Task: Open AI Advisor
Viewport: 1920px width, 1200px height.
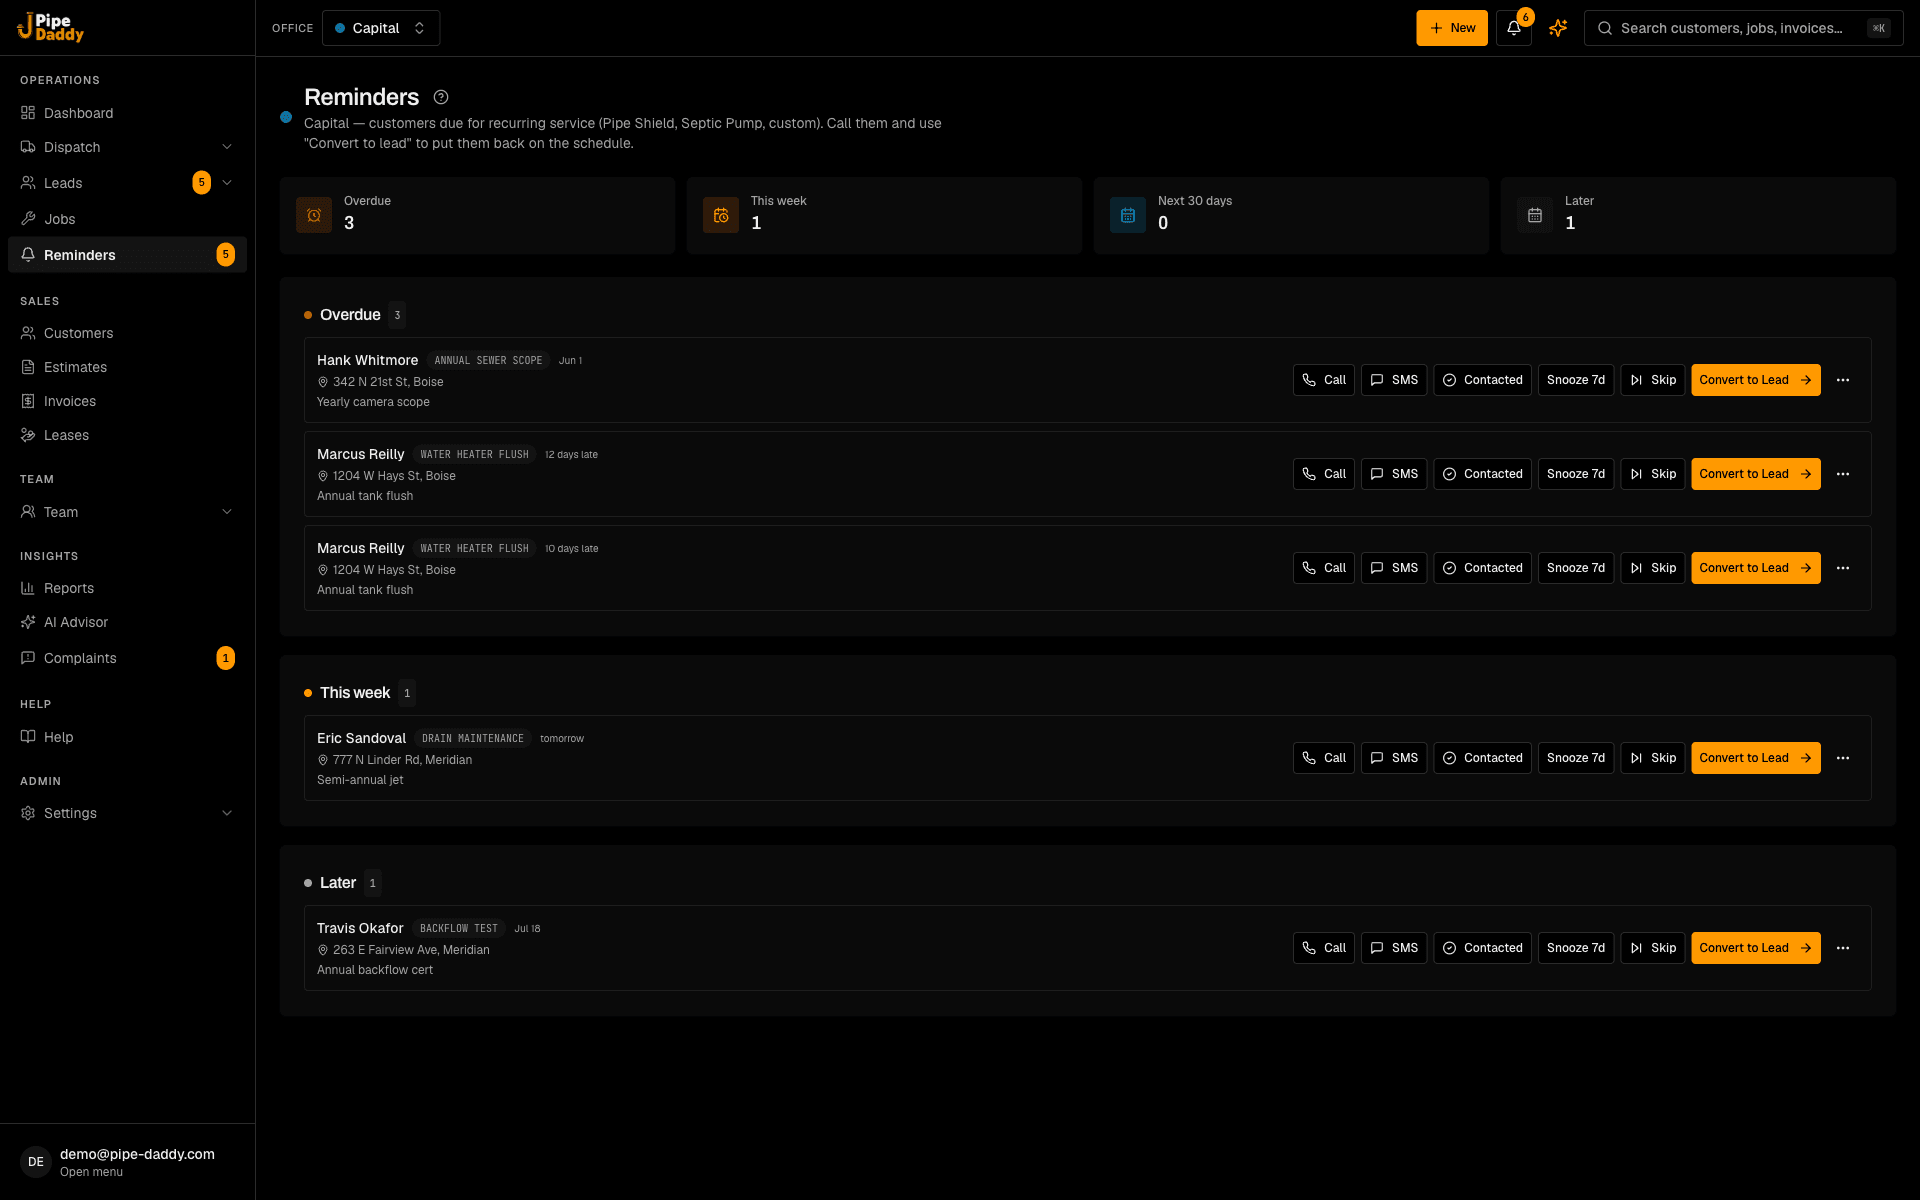Action: click(x=127, y=622)
